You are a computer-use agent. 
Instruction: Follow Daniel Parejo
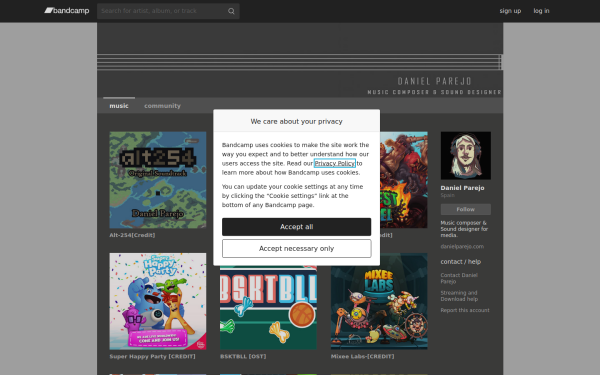click(466, 209)
